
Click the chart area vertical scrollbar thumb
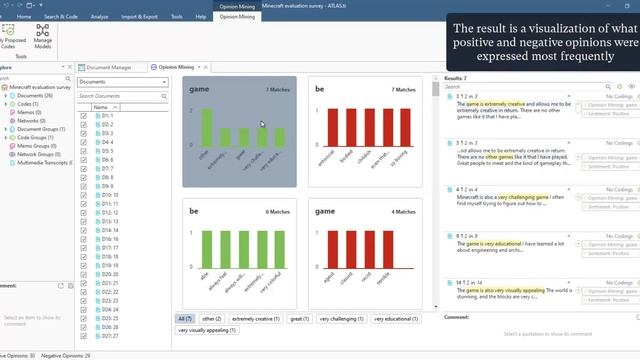436,88
